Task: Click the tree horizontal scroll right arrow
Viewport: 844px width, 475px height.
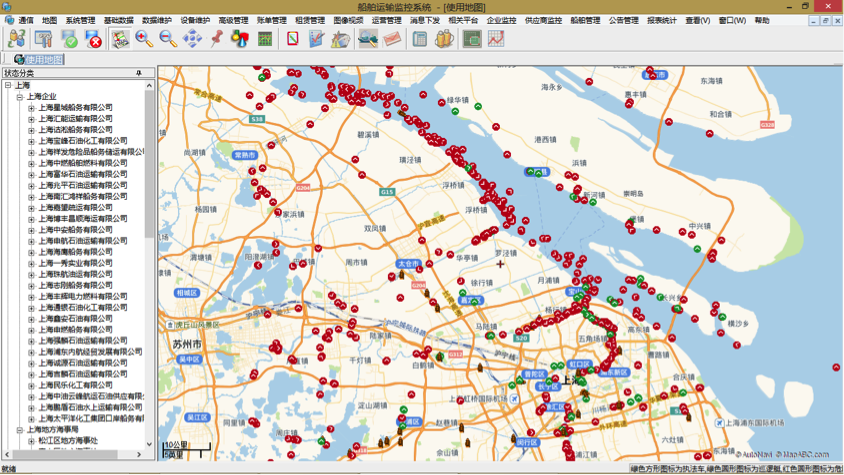Action: 139,455
